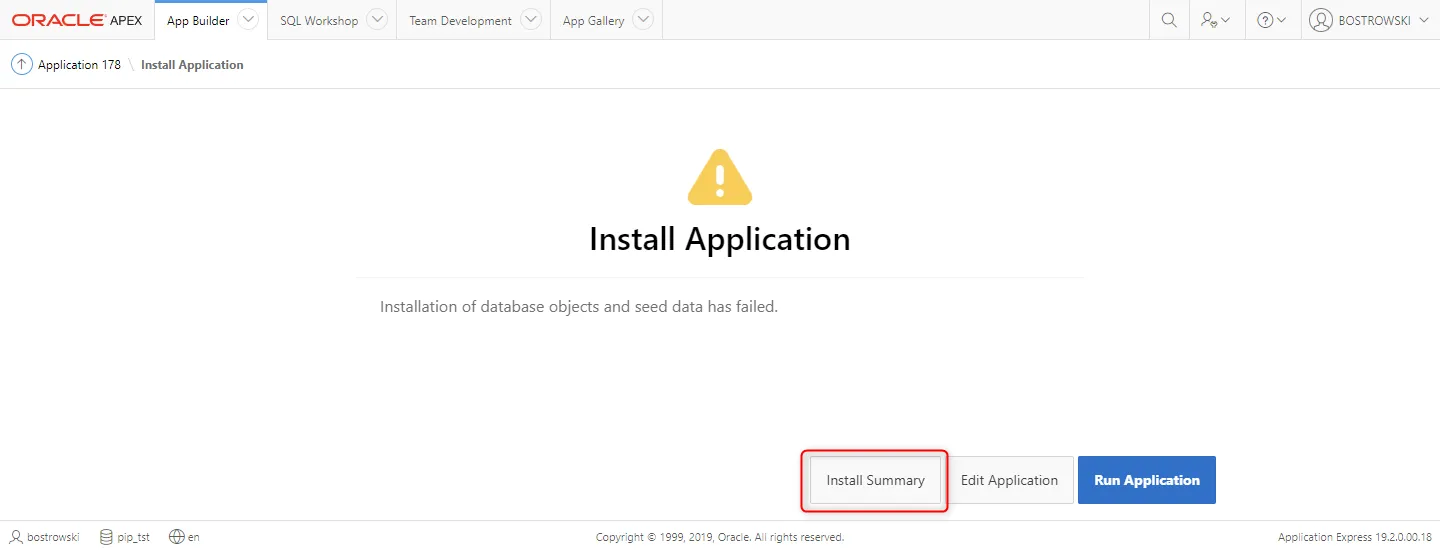1440x553 pixels.
Task: Open the Help question mark menu
Action: click(1271, 20)
